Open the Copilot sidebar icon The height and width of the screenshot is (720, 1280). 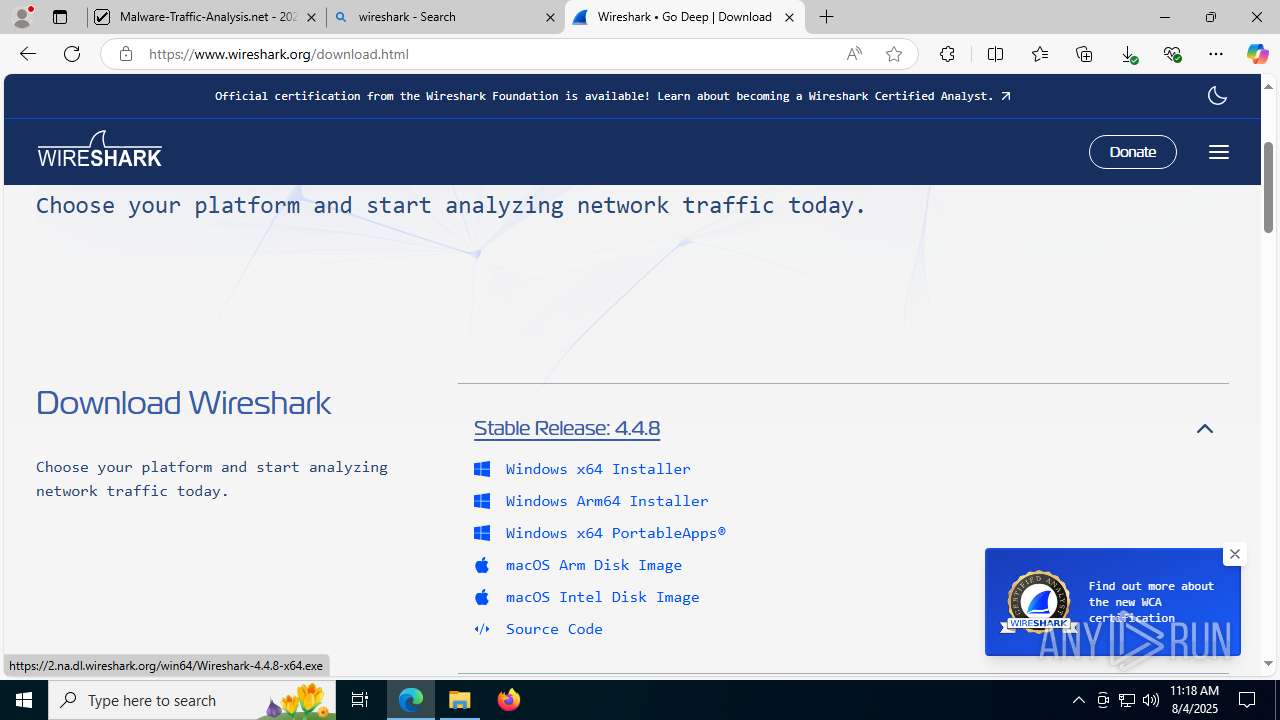click(1257, 54)
